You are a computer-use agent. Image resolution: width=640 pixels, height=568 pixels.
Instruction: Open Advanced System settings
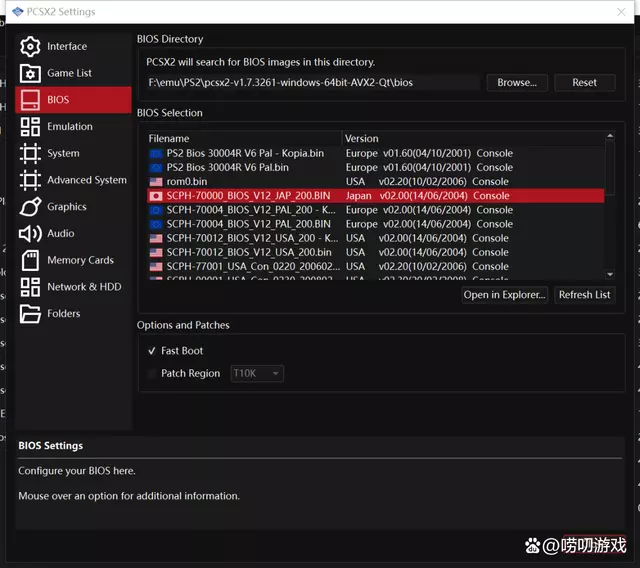coord(73,180)
